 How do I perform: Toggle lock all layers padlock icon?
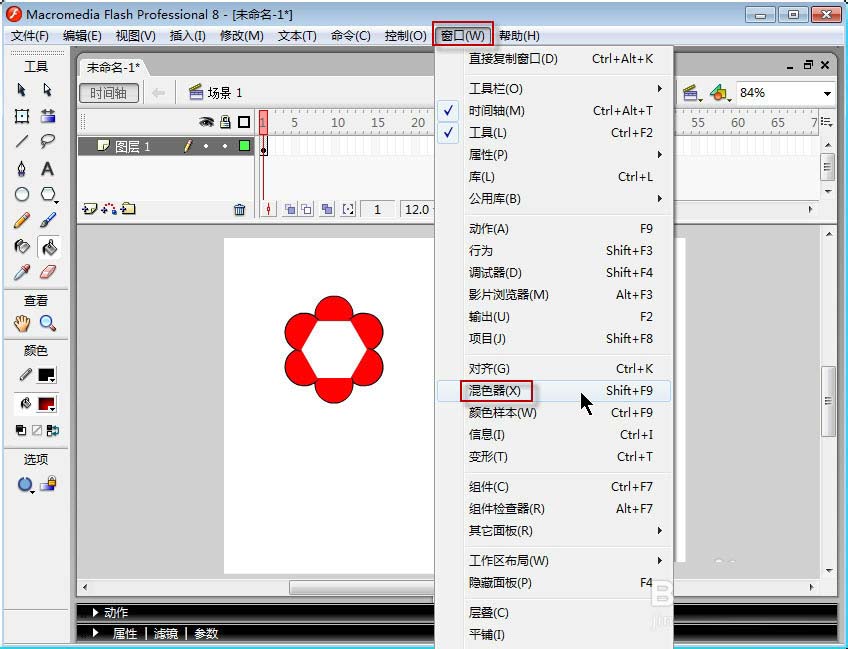point(226,122)
